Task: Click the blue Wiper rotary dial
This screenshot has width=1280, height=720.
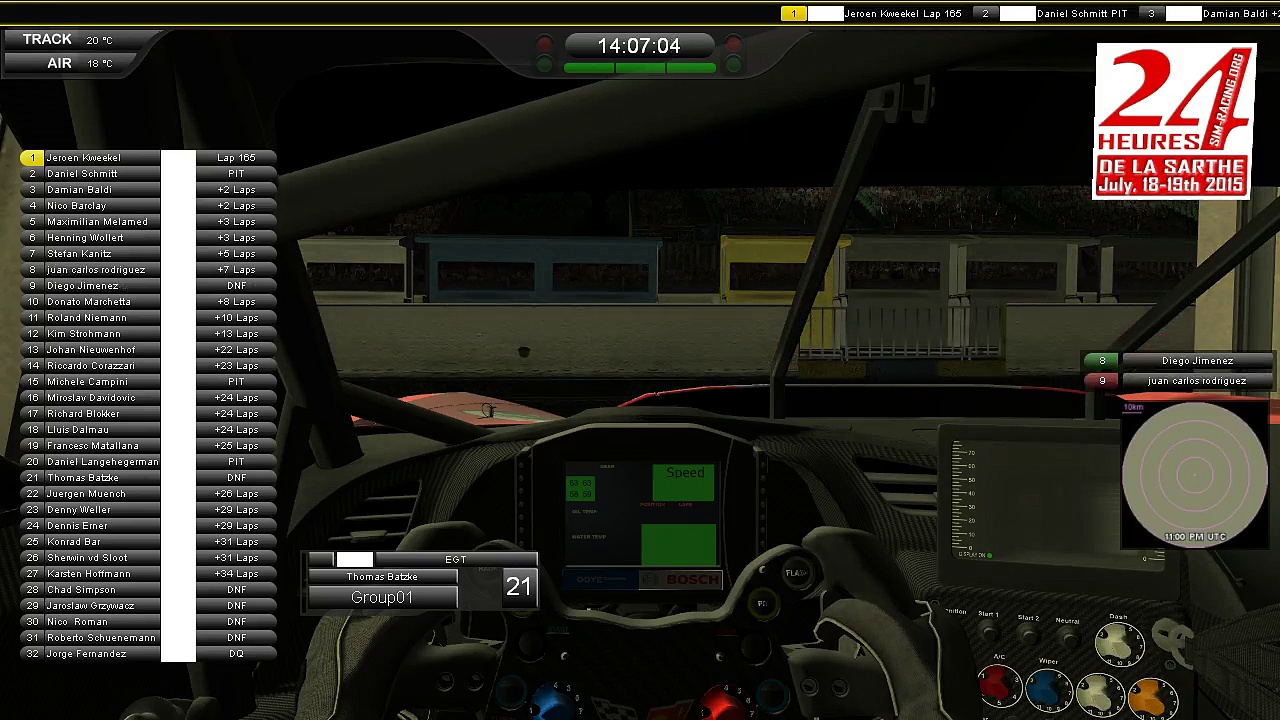Action: [x=1048, y=689]
